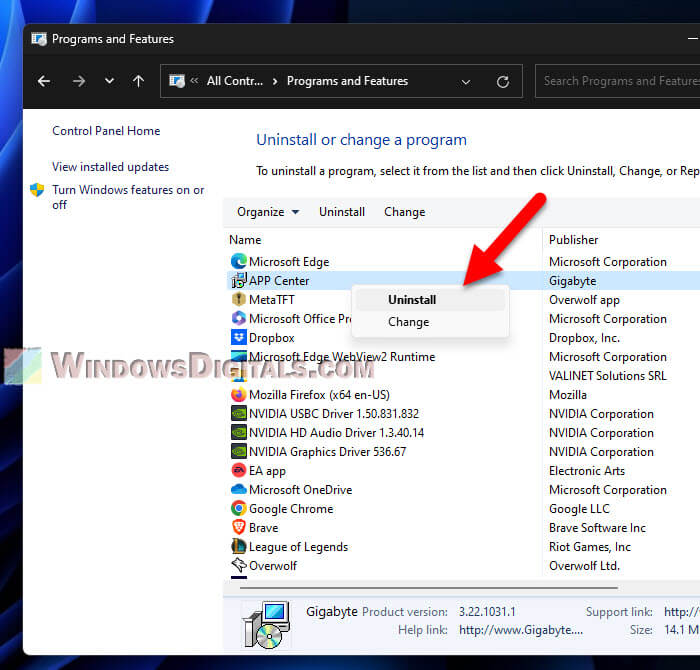Click the forward navigation arrow
Image resolution: width=700 pixels, height=670 pixels.
[x=79, y=81]
